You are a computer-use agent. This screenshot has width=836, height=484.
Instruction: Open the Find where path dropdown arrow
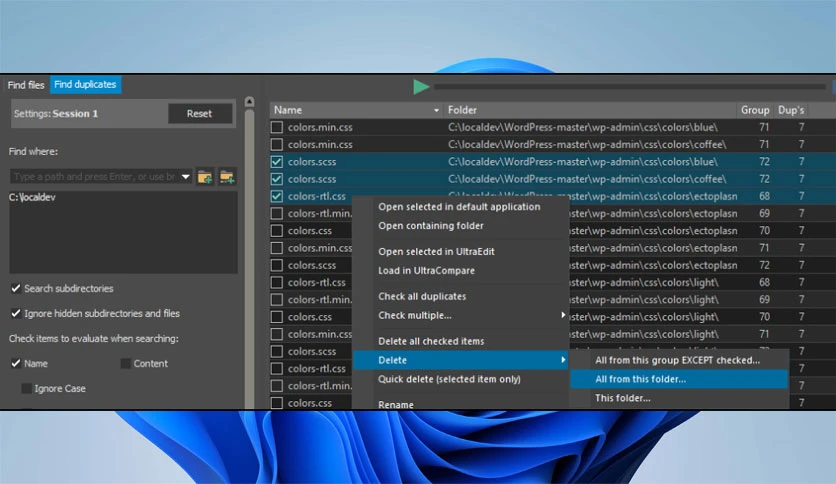pyautogui.click(x=185, y=176)
